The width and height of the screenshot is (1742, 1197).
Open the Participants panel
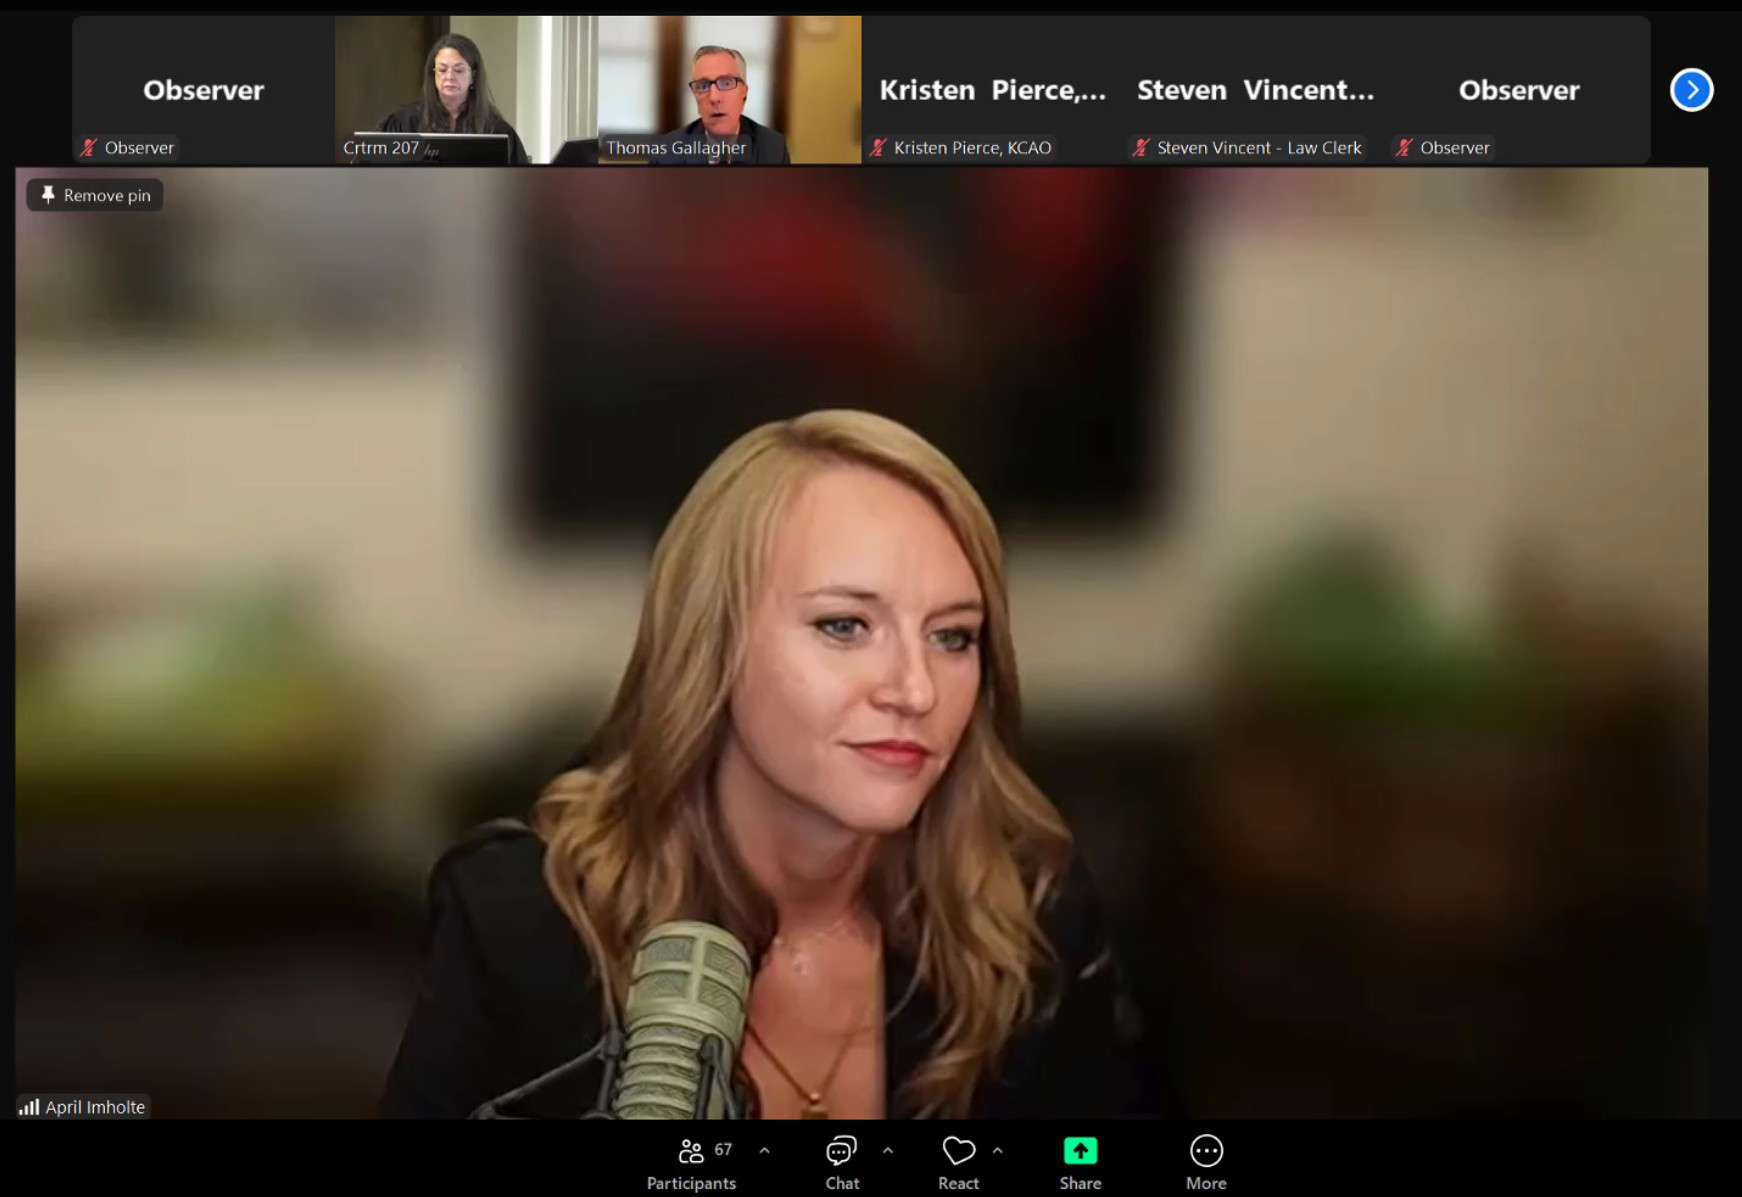click(691, 1165)
